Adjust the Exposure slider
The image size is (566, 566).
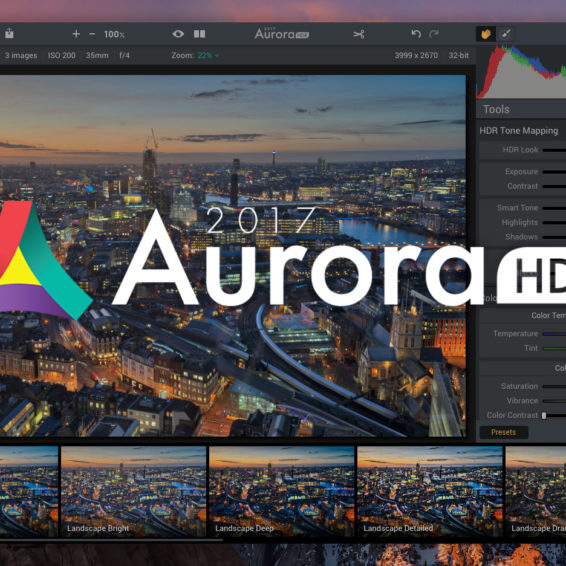554,172
